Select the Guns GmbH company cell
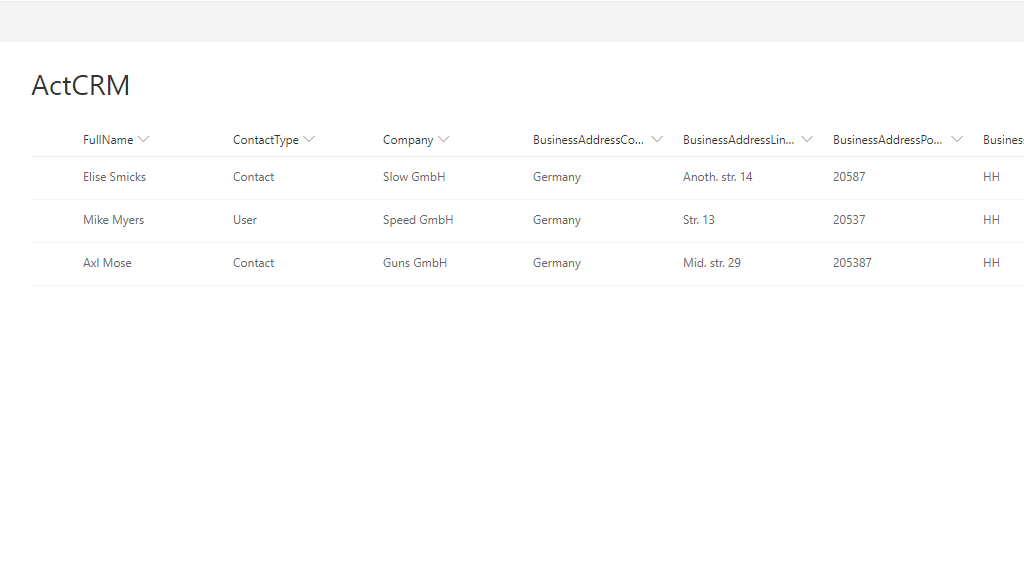Image resolution: width=1024 pixels, height=561 pixels. 415,263
